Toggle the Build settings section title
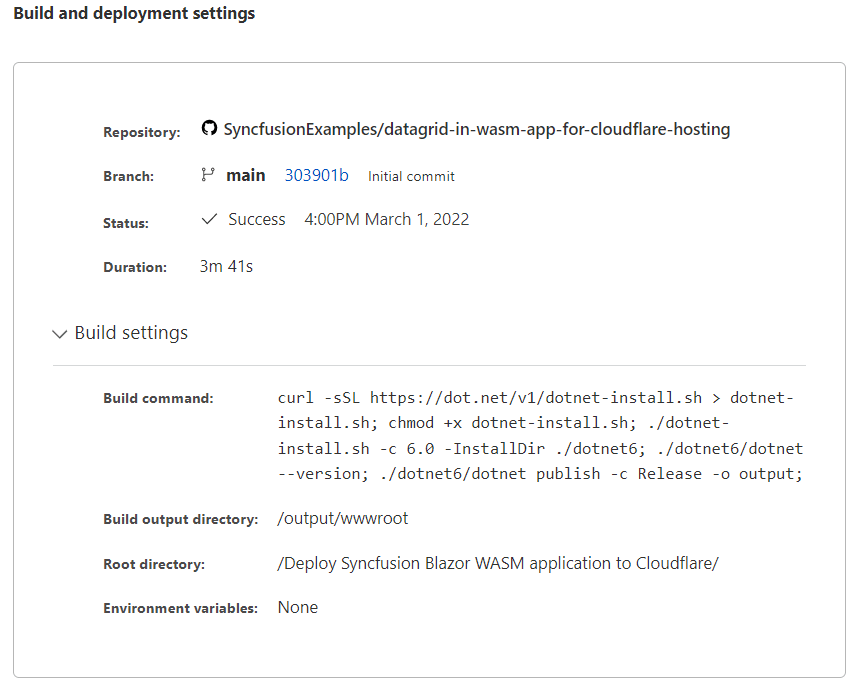The width and height of the screenshot is (862, 689). click(131, 333)
